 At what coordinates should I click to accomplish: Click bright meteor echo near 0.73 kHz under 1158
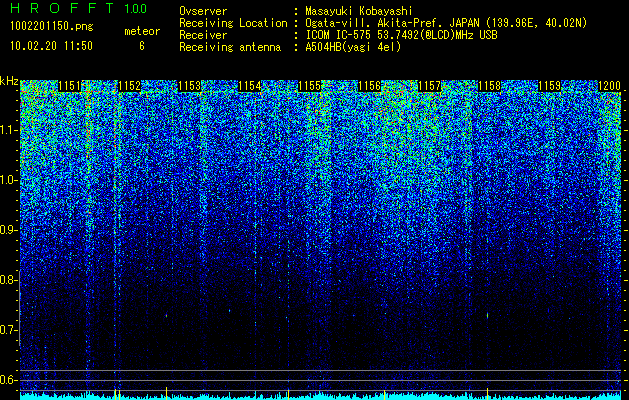pyautogui.click(x=487, y=315)
